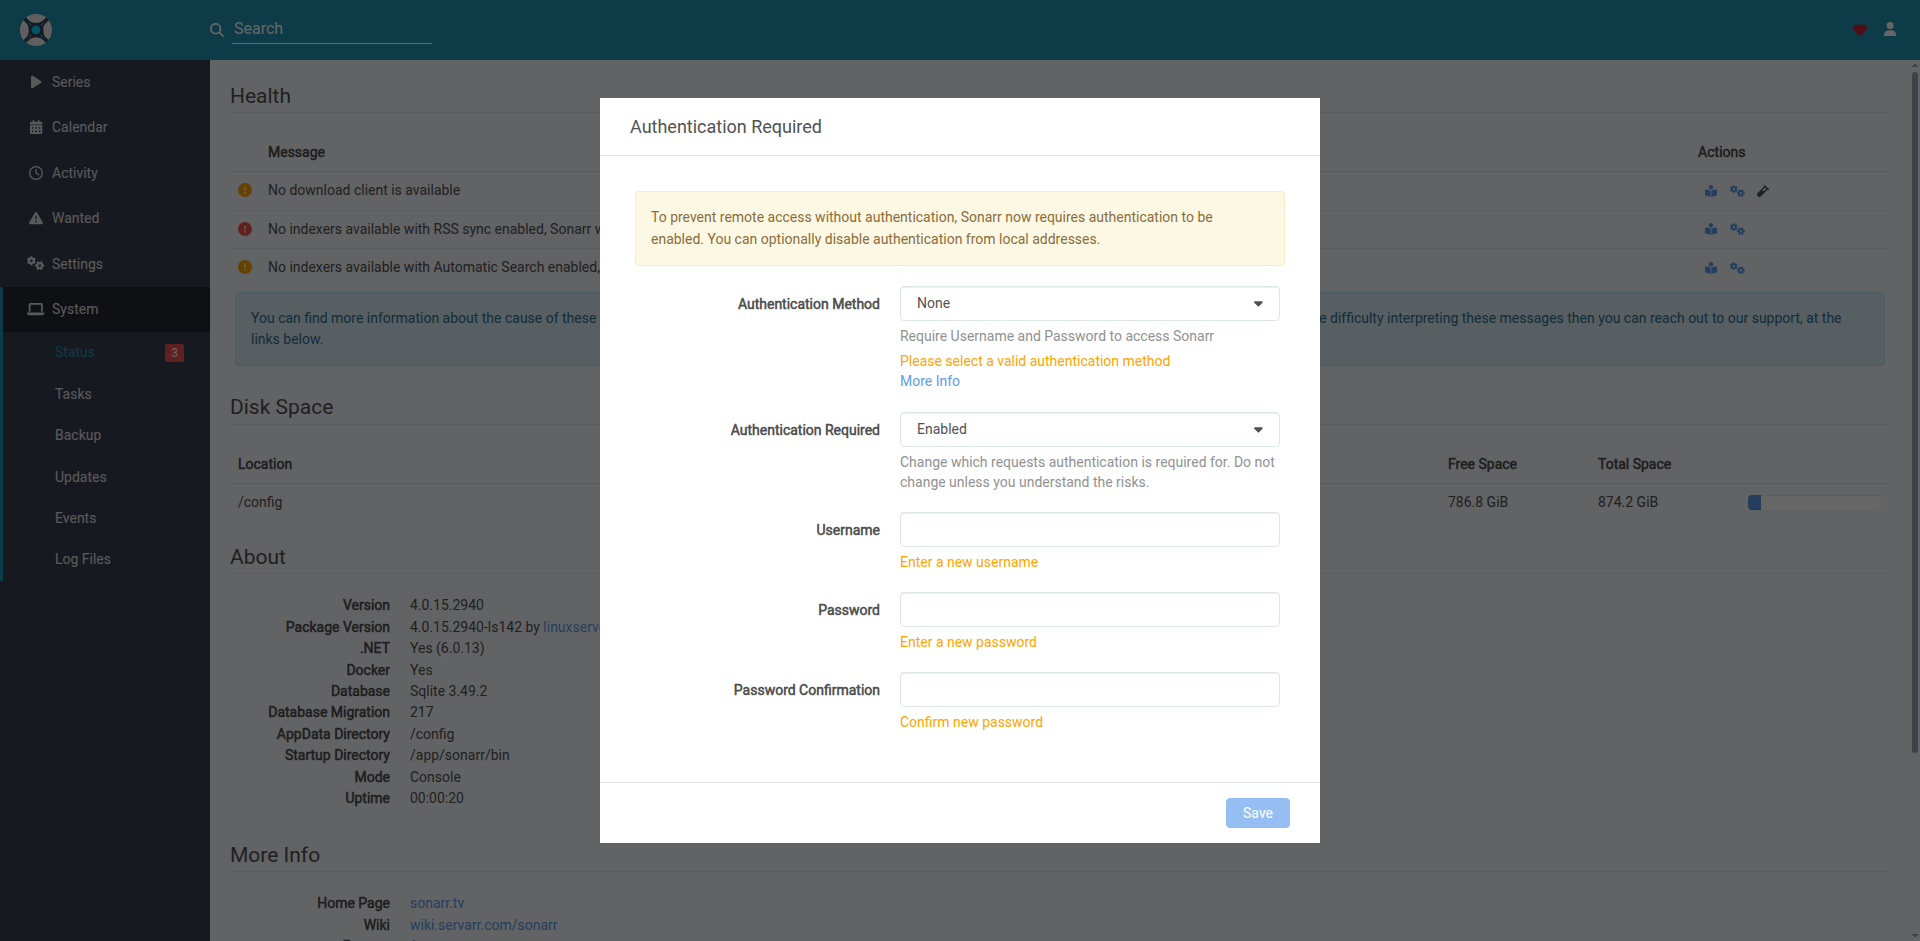Open the Authentication Required dropdown showing Enabled

tap(1090, 429)
